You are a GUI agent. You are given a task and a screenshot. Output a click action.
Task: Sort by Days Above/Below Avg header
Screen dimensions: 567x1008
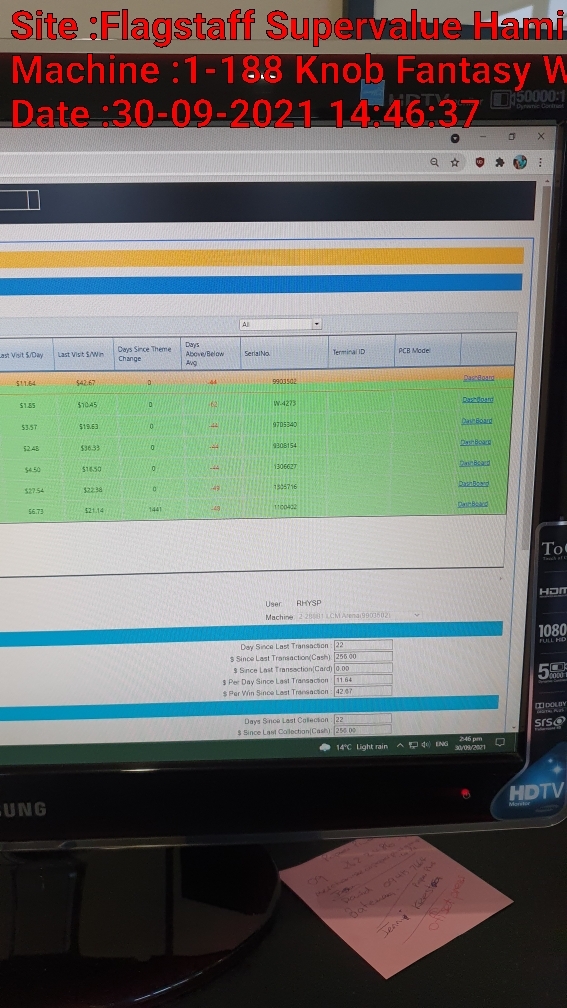(x=210, y=354)
